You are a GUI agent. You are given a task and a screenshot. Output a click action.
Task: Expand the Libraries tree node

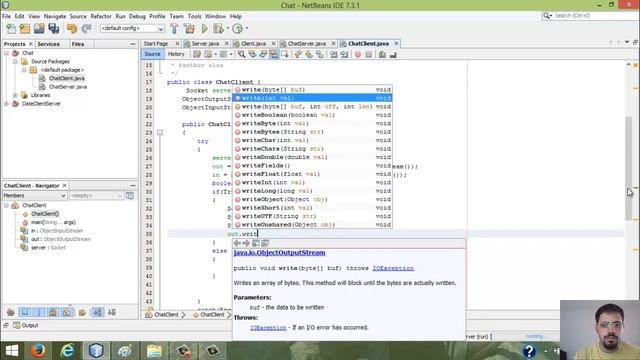click(15, 95)
